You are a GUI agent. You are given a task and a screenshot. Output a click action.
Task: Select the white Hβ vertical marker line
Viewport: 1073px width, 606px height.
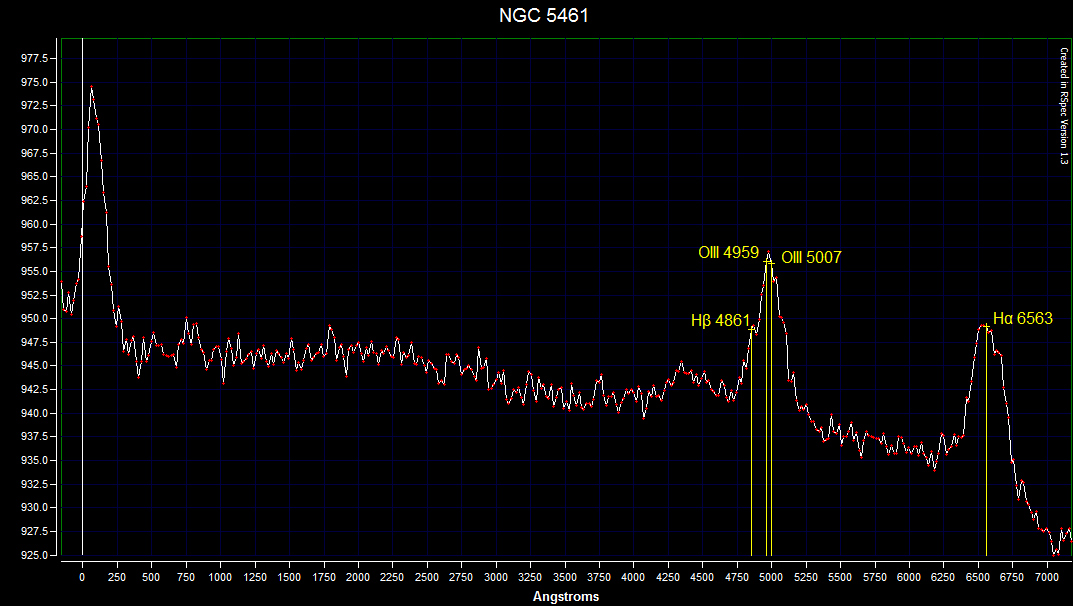tap(751, 450)
